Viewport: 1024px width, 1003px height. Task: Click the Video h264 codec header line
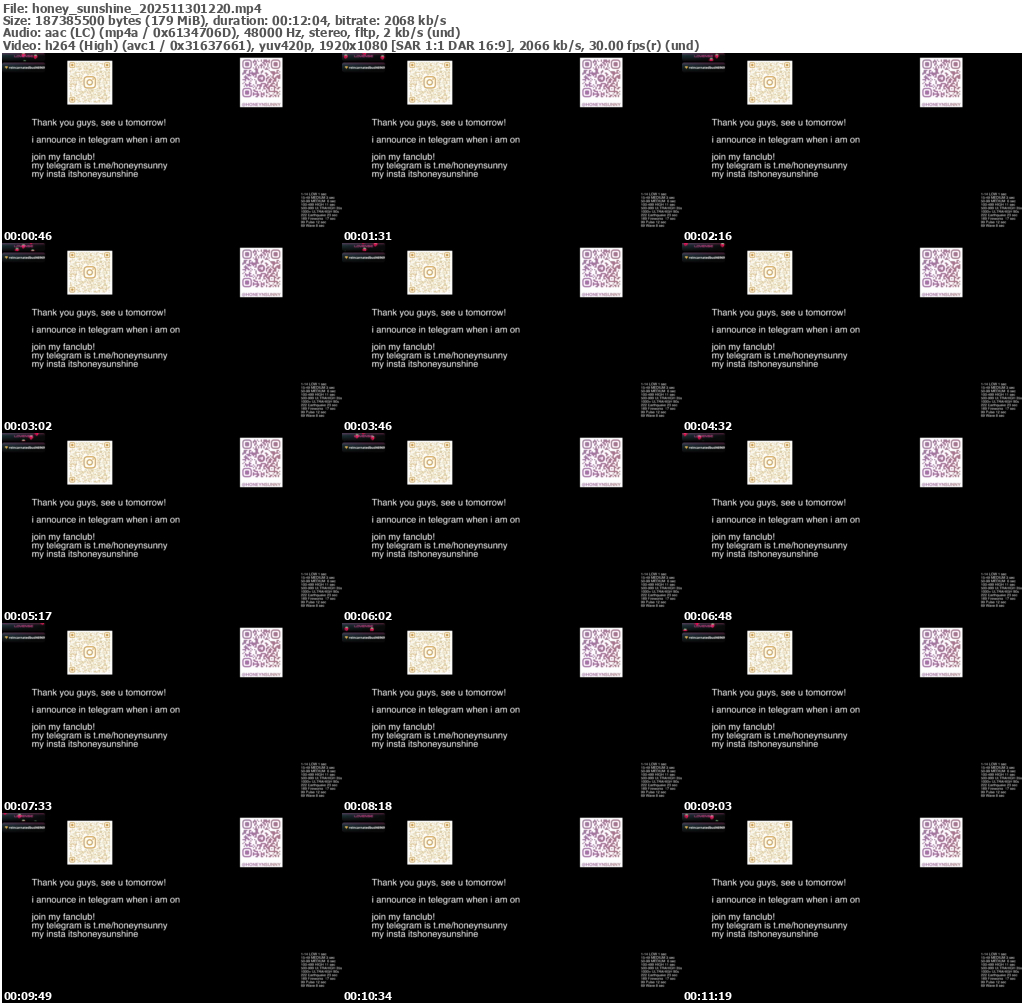coord(351,46)
